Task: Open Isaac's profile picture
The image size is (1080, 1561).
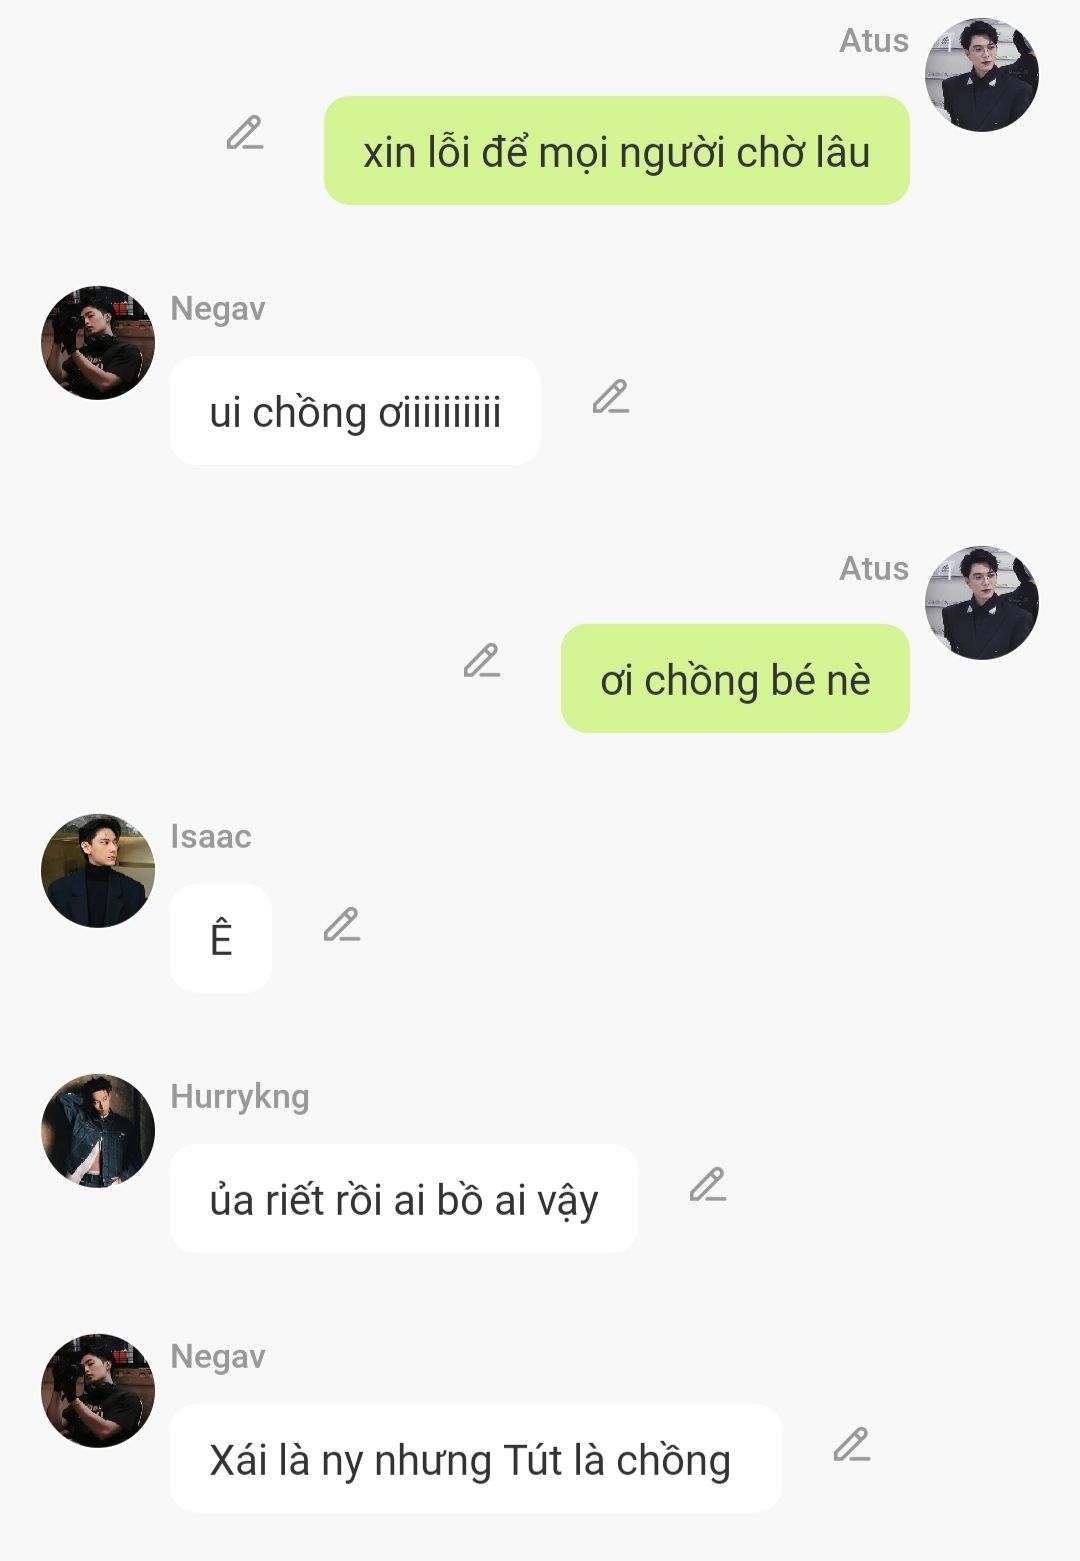Action: tap(98, 871)
